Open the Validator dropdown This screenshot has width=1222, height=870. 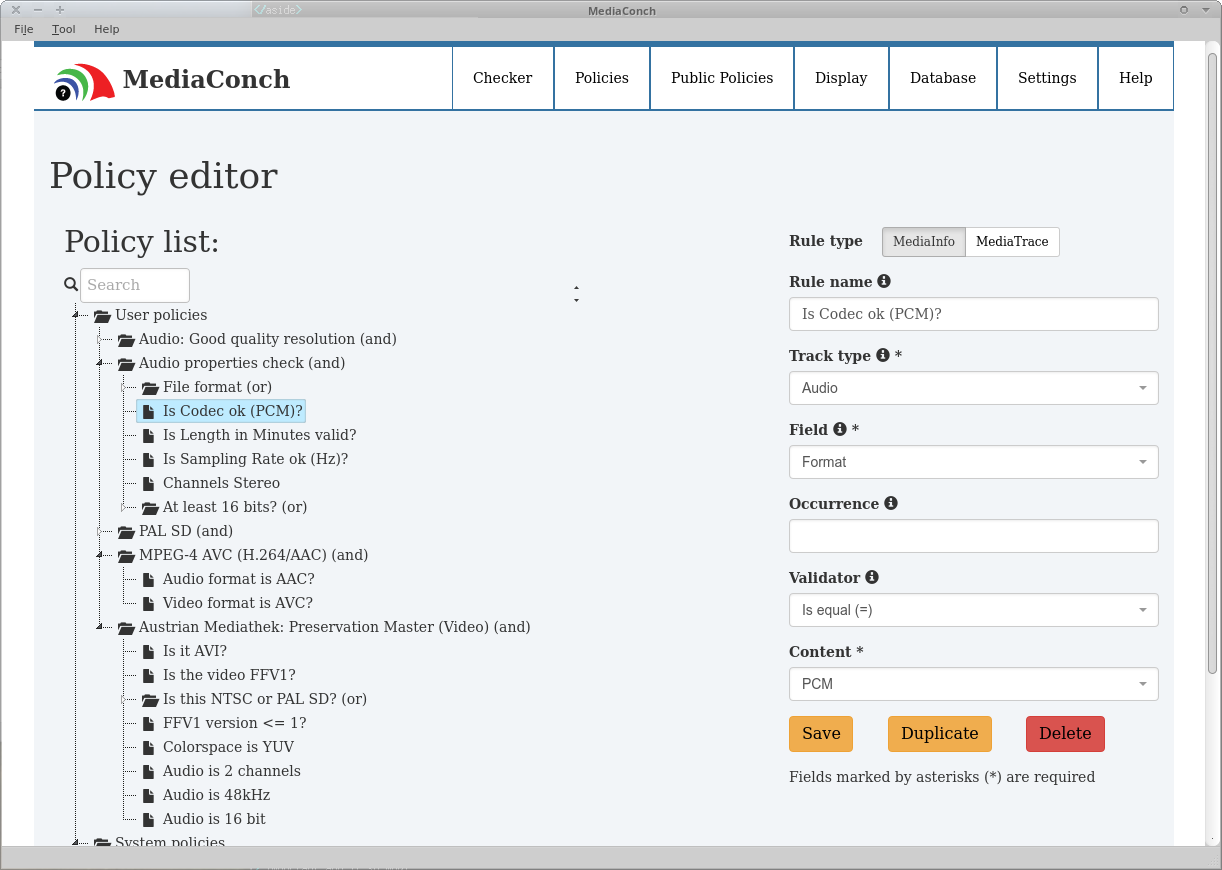pos(973,610)
